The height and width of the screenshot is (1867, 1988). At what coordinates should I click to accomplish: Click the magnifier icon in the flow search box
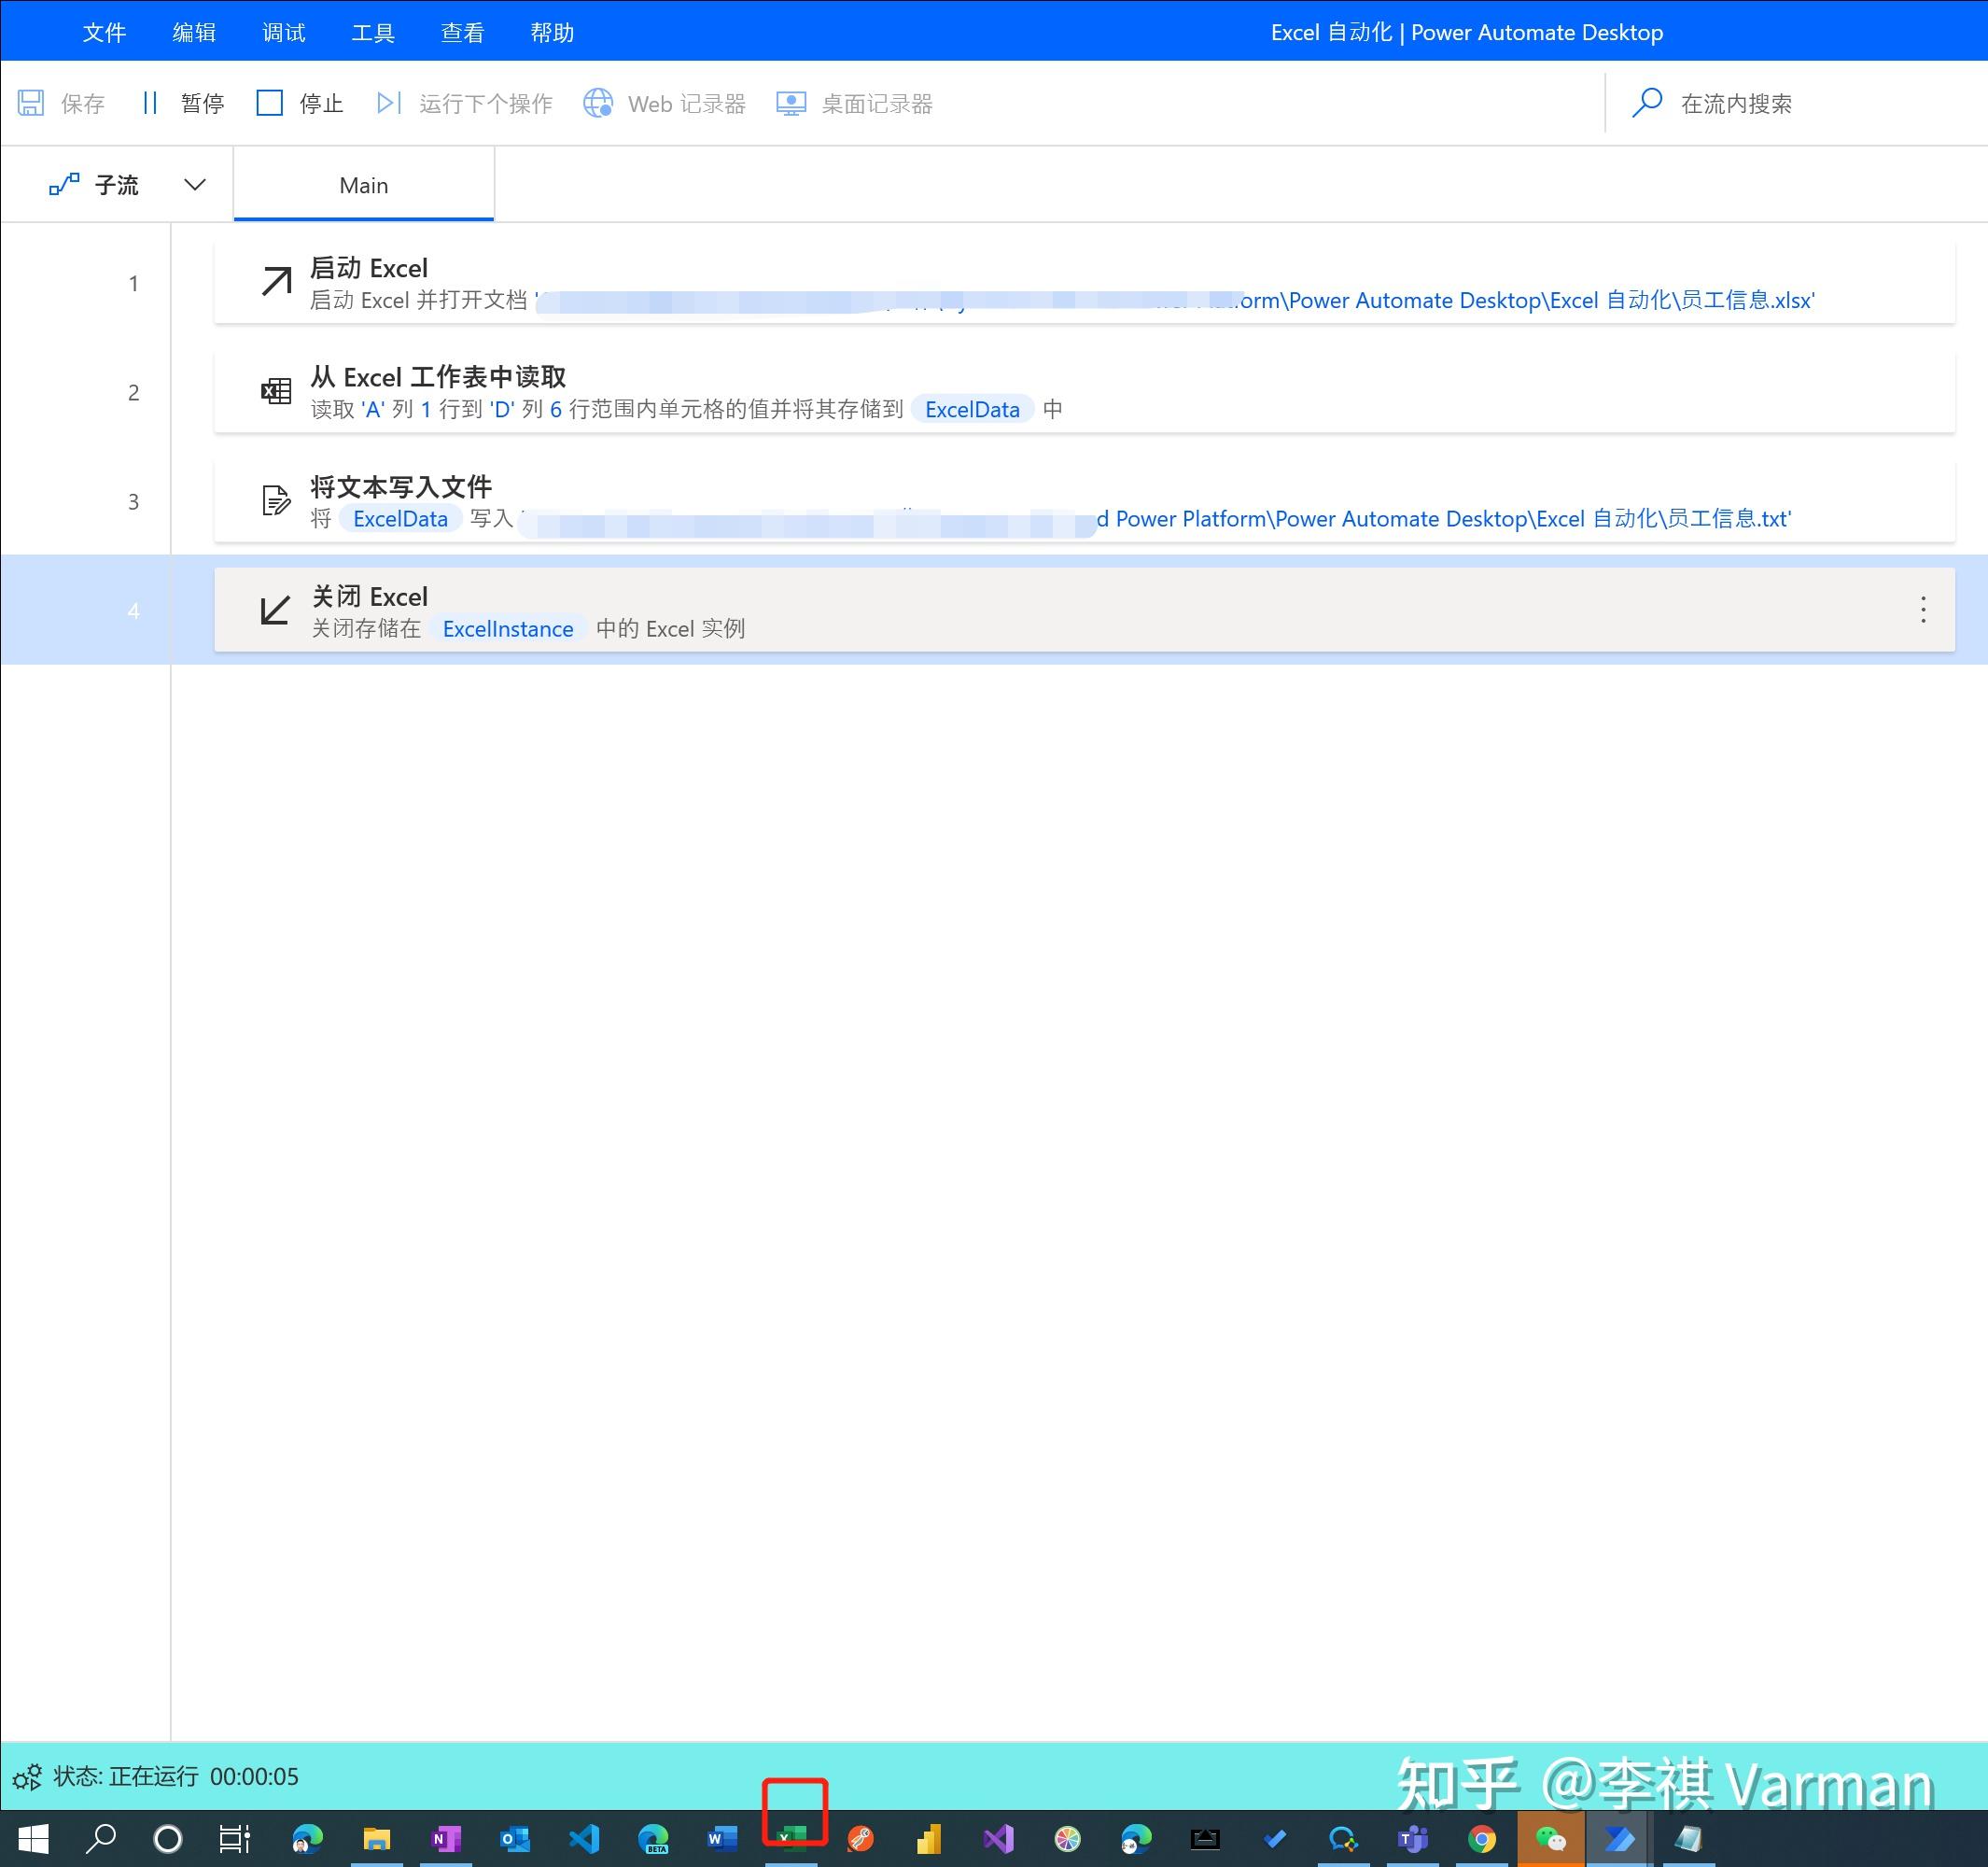(1647, 102)
